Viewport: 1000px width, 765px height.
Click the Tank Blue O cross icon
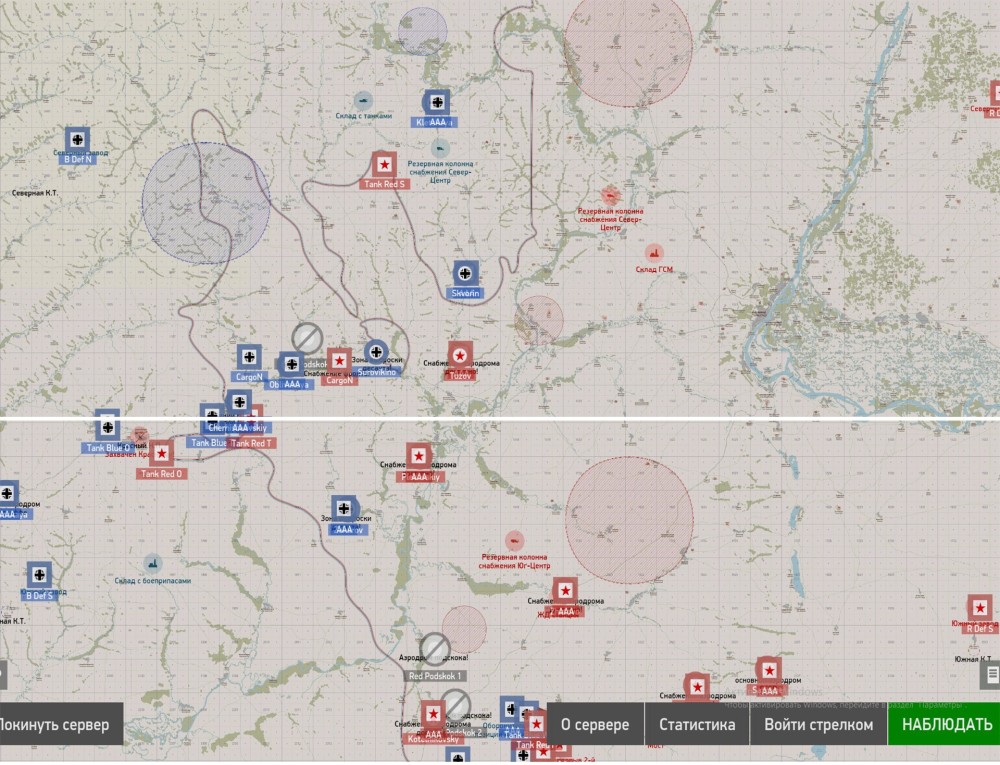pos(107,426)
